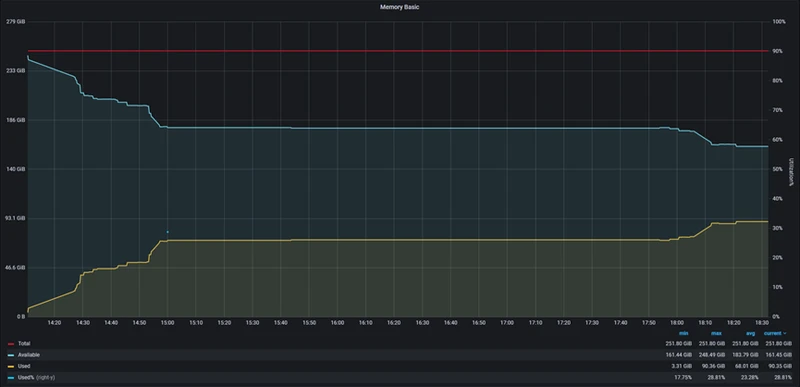Toggle visibility of the Available series
This screenshot has height=387, width=800.
(29, 355)
